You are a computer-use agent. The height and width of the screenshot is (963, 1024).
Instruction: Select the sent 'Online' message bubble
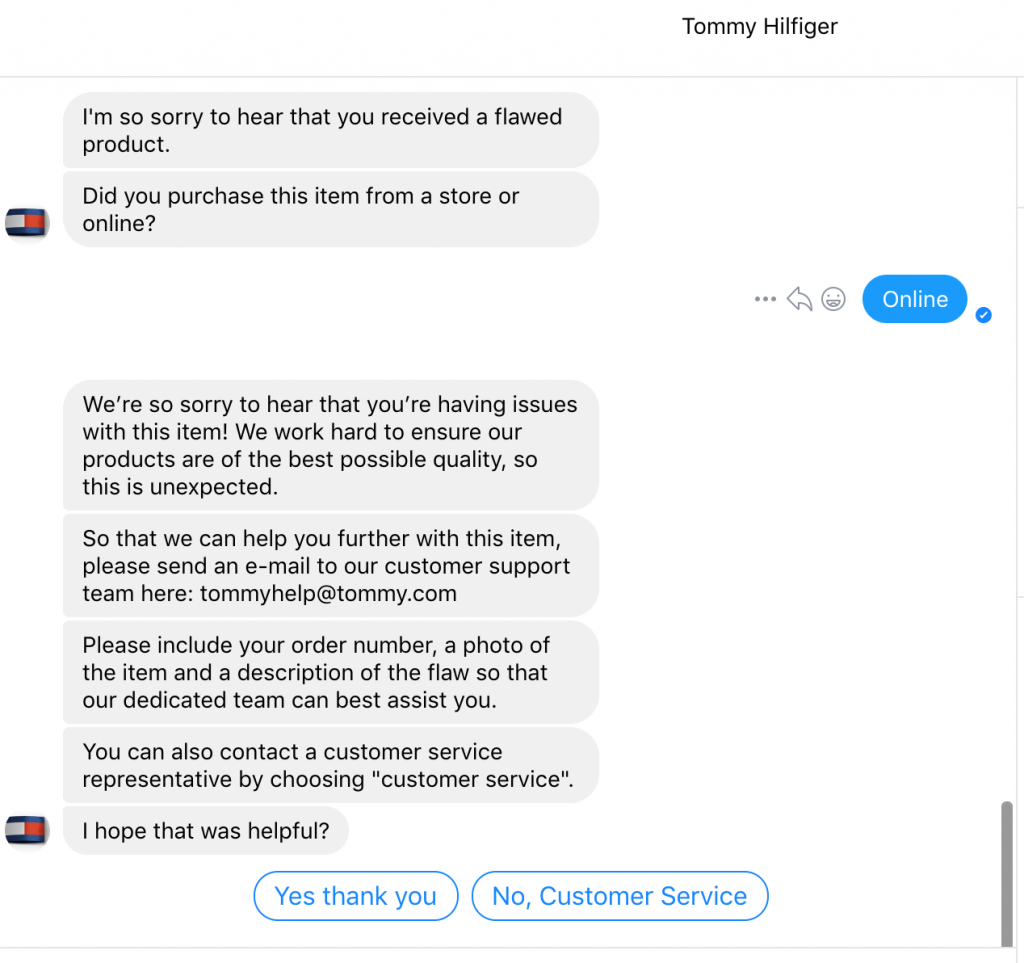pos(914,299)
